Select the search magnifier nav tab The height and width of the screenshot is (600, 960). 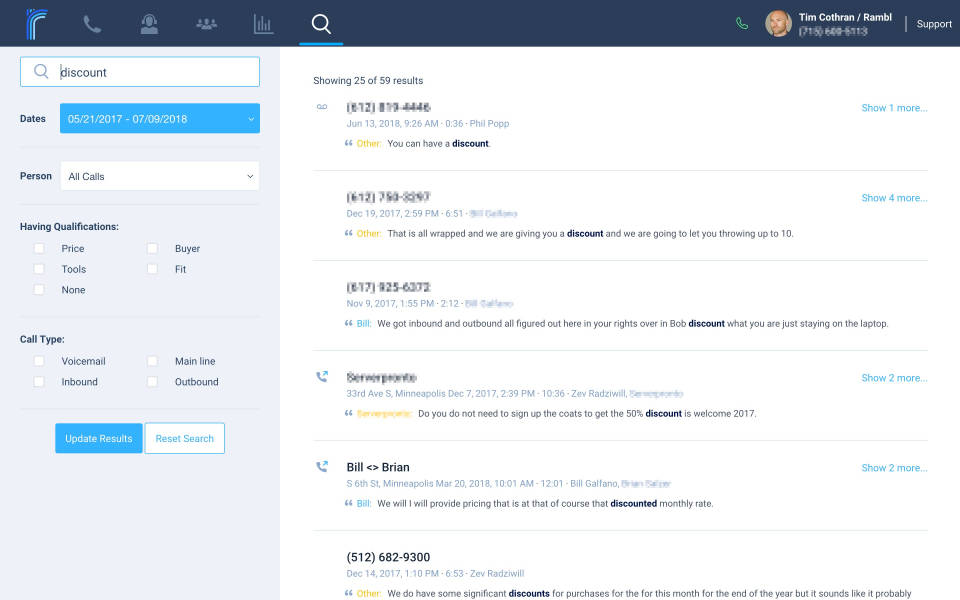tap(321, 24)
